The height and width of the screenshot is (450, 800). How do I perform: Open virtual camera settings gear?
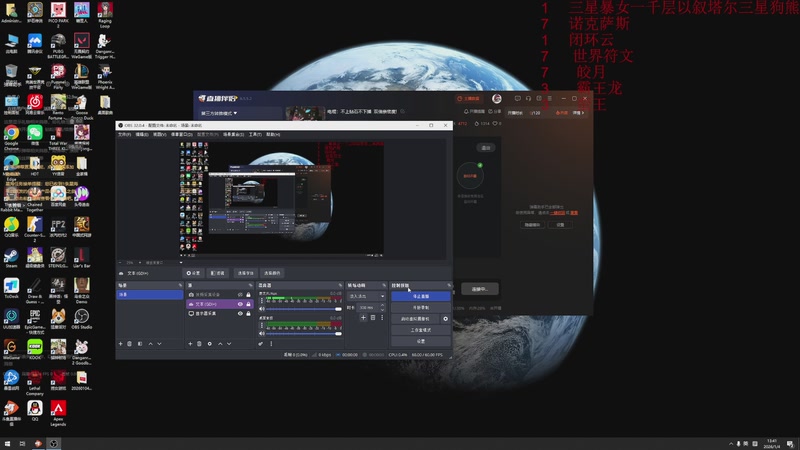pyautogui.click(x=445, y=319)
